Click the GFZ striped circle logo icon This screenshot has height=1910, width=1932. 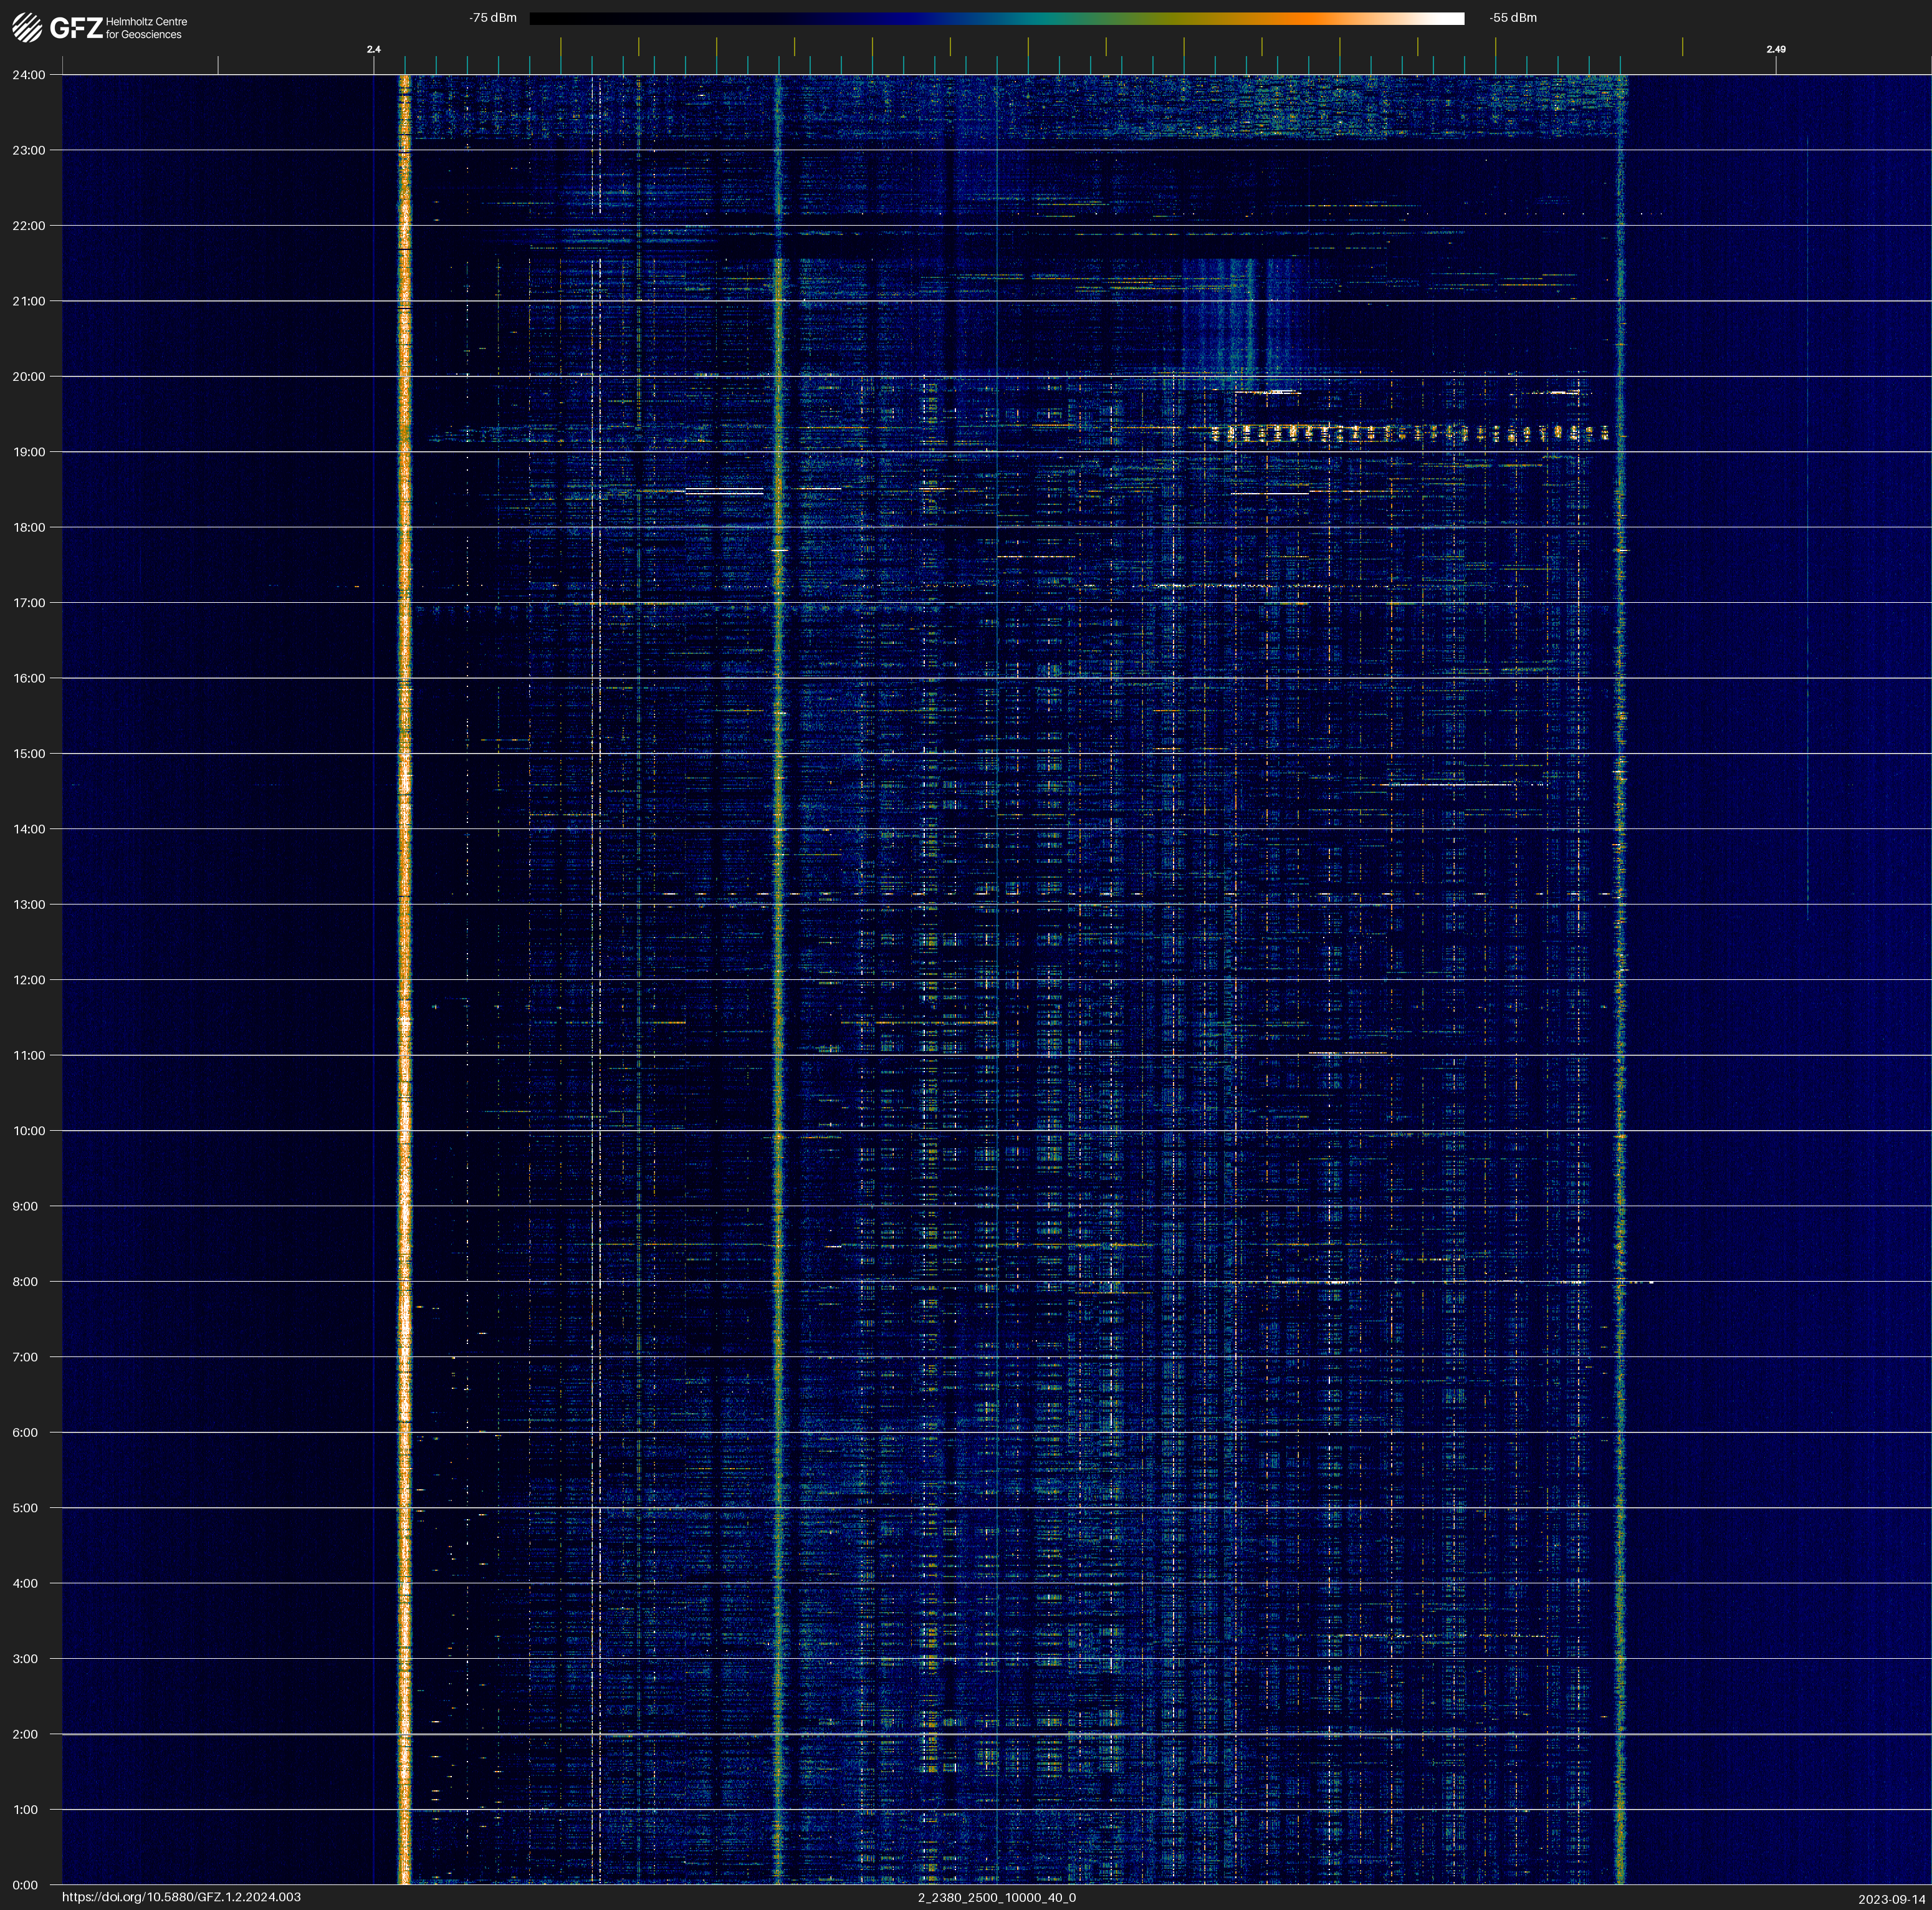pos(27,27)
